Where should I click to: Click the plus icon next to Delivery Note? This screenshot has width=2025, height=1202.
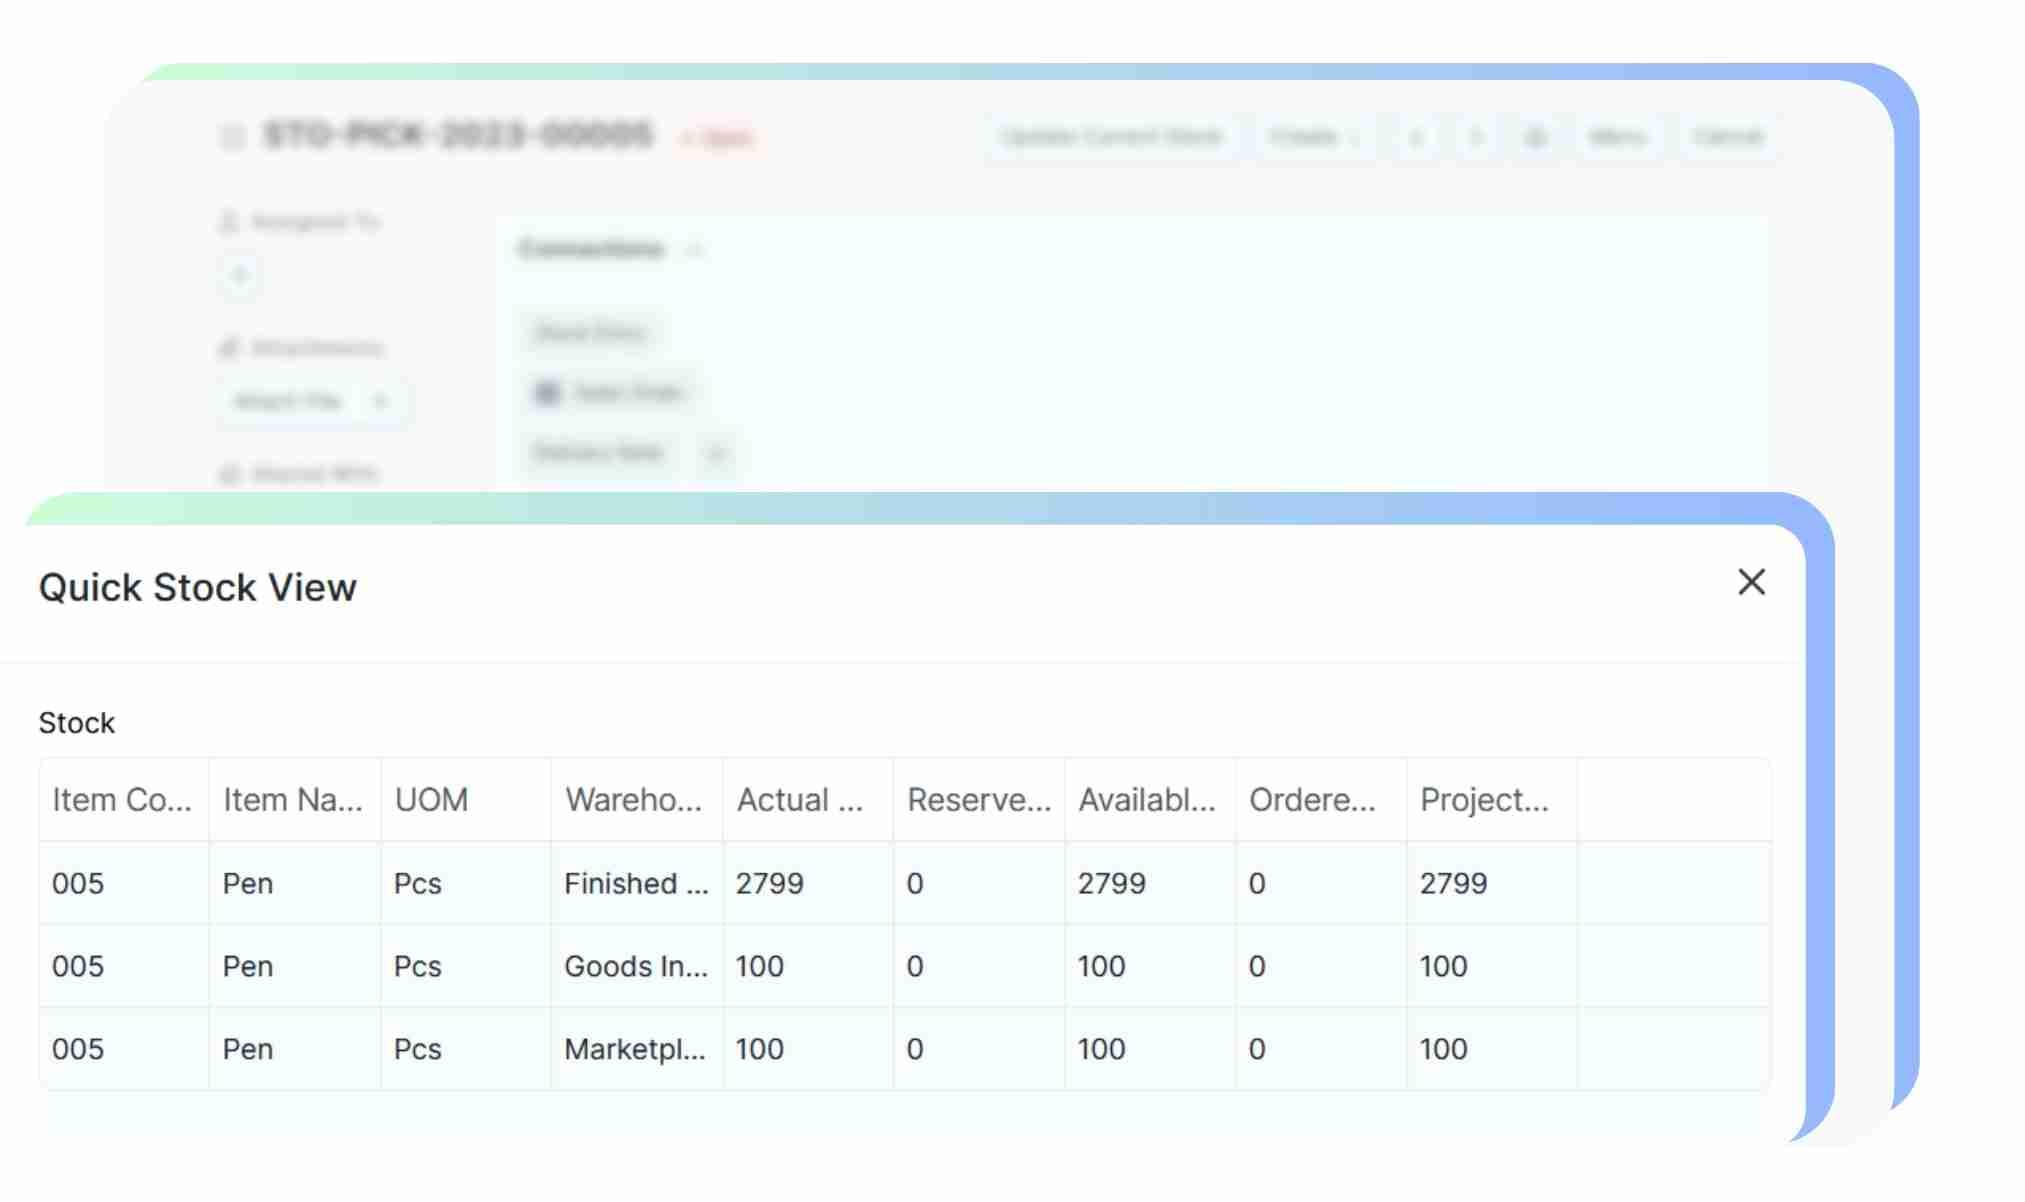[x=716, y=453]
